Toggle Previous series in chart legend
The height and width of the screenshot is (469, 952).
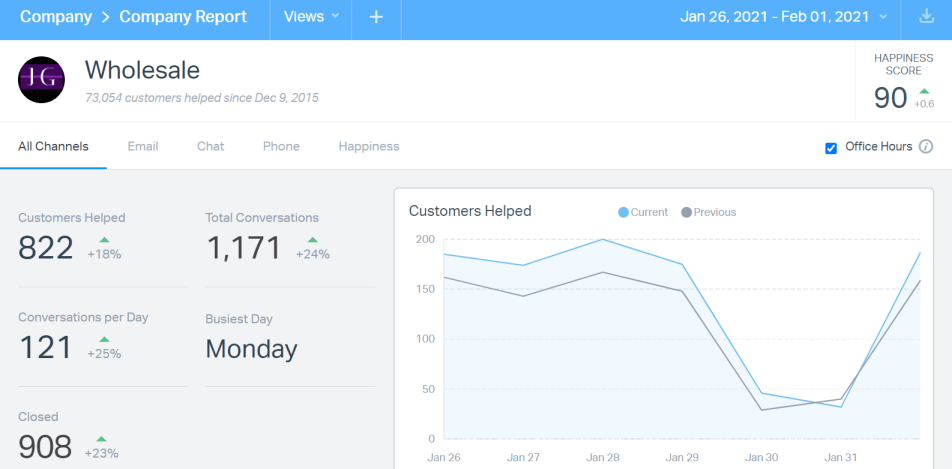(708, 212)
